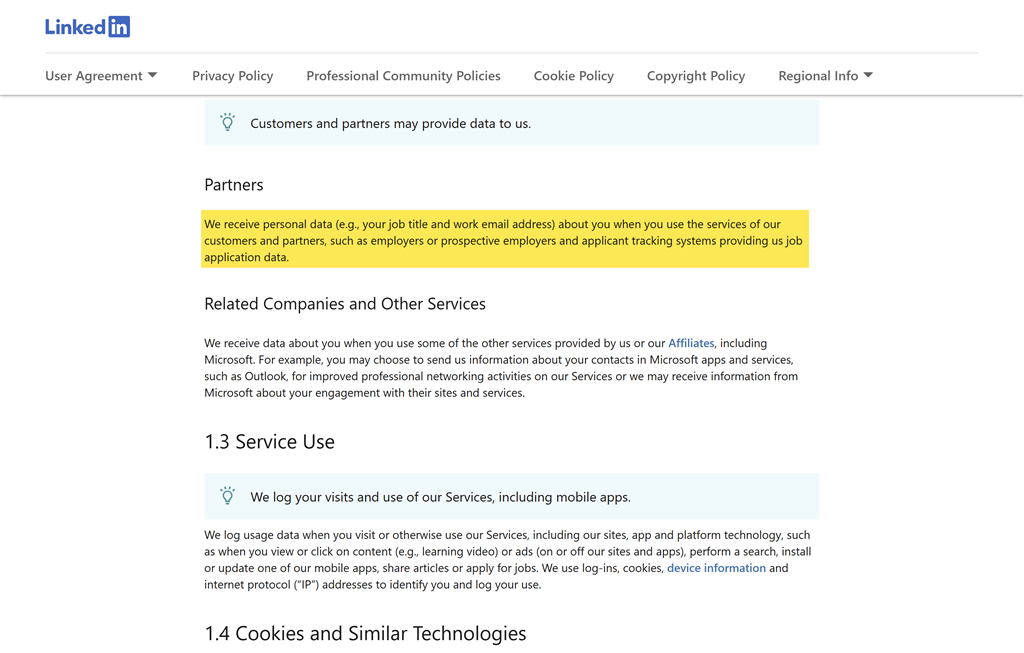Expand the Regional Info dropdown arrow
This screenshot has height=653, width=1024.
click(x=867, y=76)
